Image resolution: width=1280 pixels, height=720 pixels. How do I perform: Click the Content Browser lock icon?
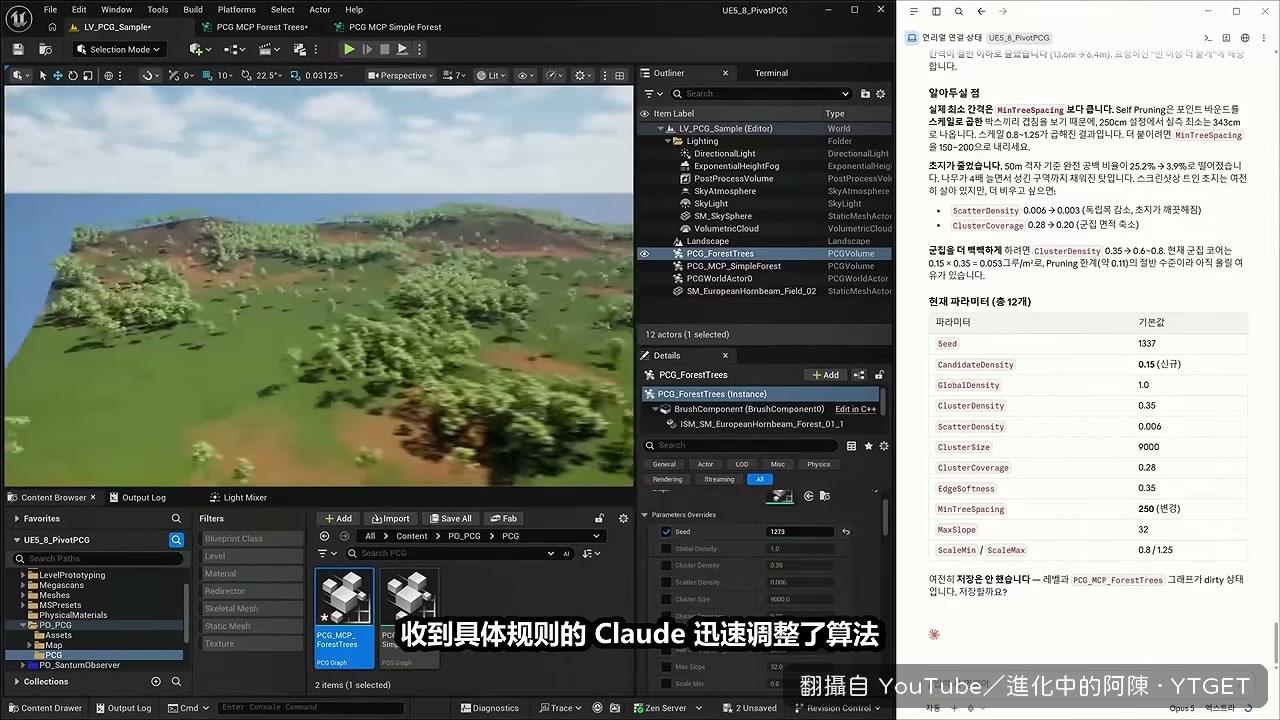coord(599,518)
